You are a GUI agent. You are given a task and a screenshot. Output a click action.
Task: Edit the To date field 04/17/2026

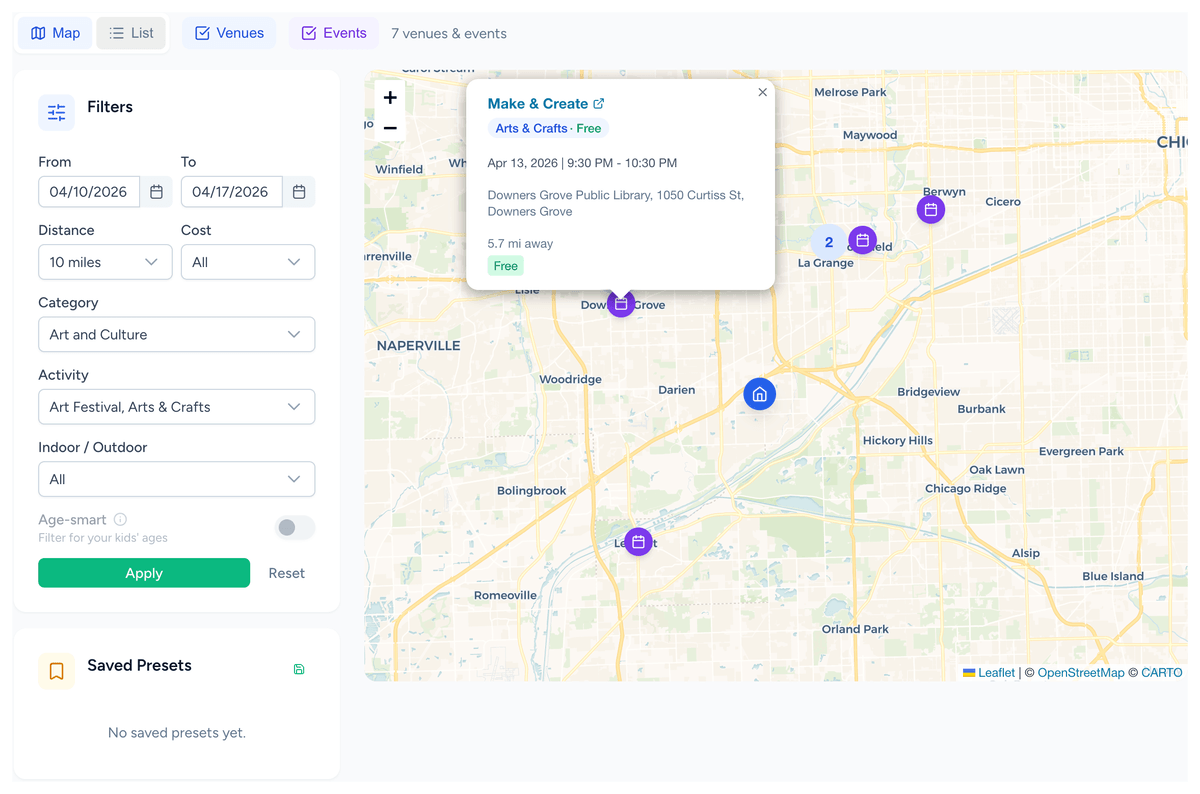click(232, 192)
